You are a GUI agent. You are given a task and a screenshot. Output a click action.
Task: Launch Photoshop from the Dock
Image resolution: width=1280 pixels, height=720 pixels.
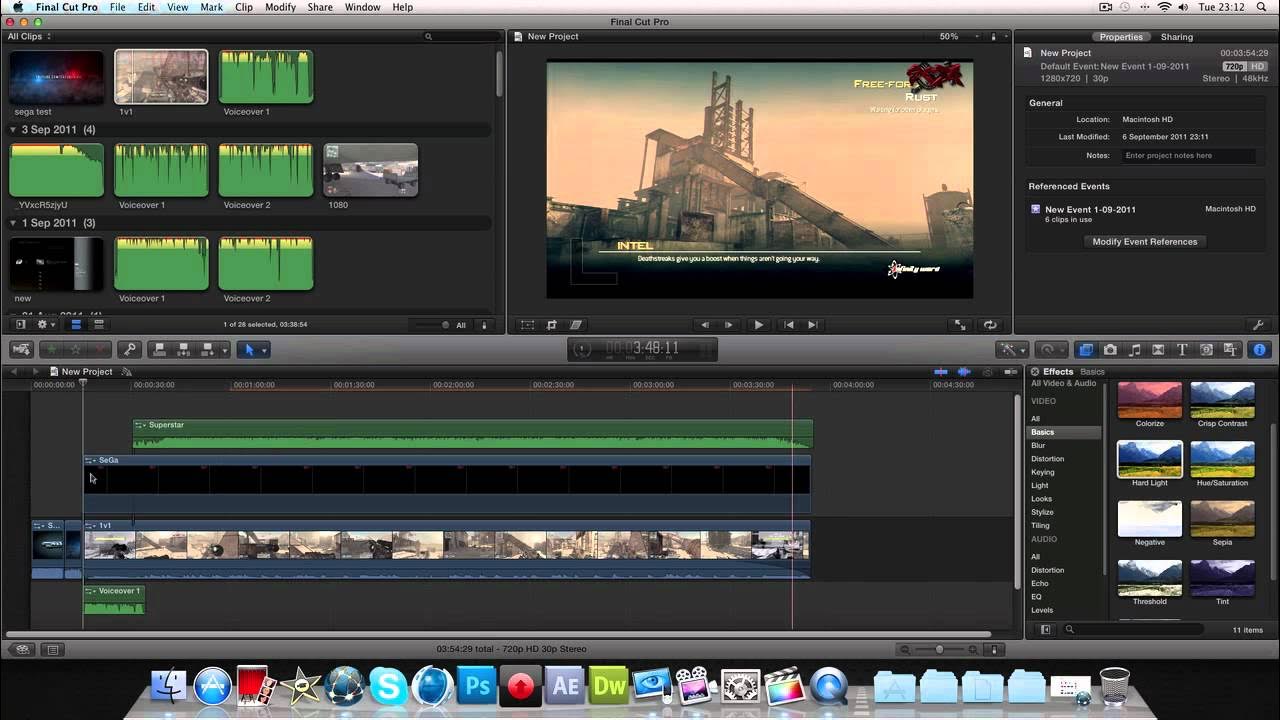(x=477, y=686)
